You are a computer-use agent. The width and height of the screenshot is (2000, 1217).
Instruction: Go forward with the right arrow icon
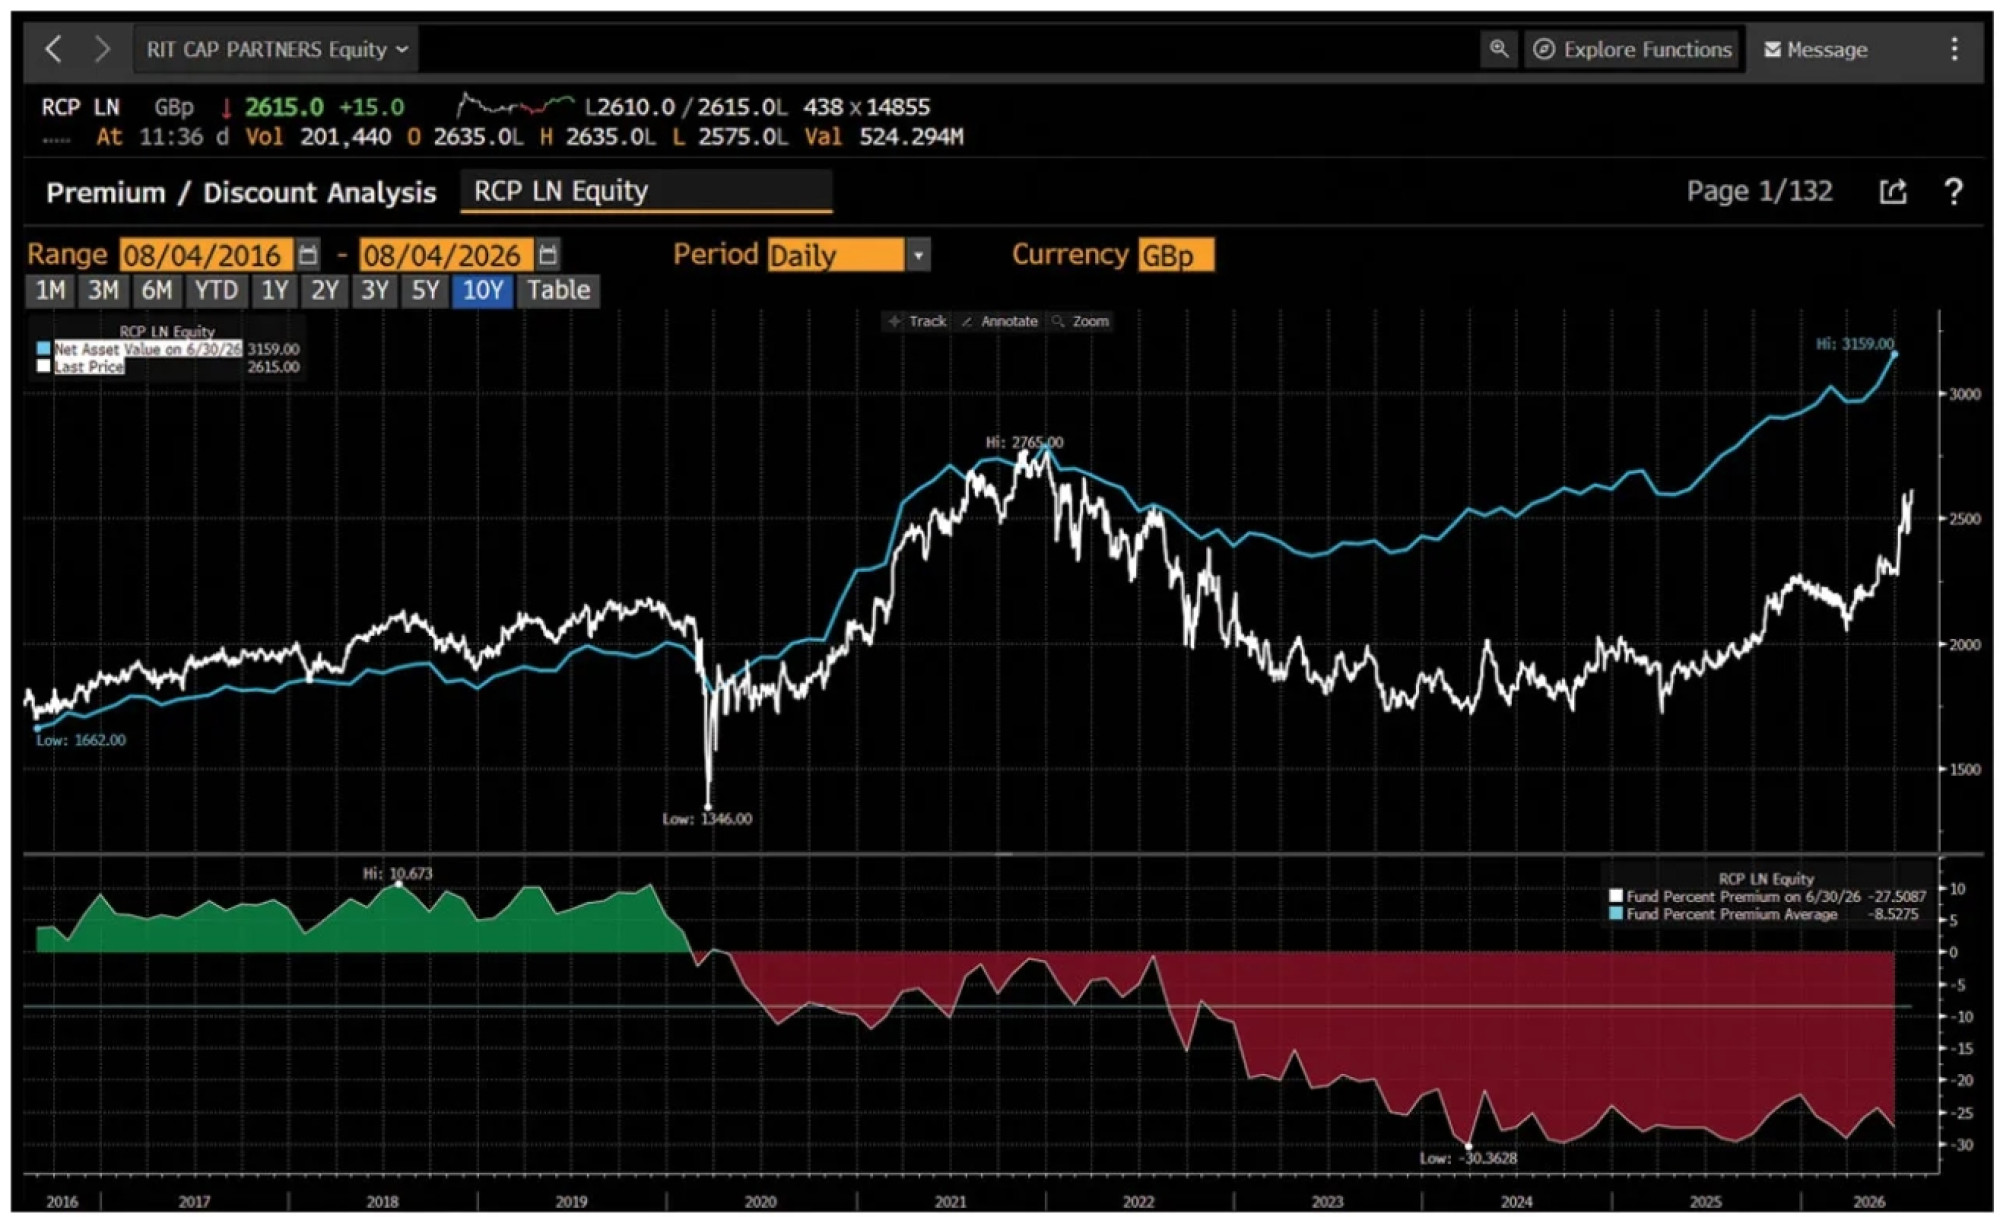coord(102,49)
